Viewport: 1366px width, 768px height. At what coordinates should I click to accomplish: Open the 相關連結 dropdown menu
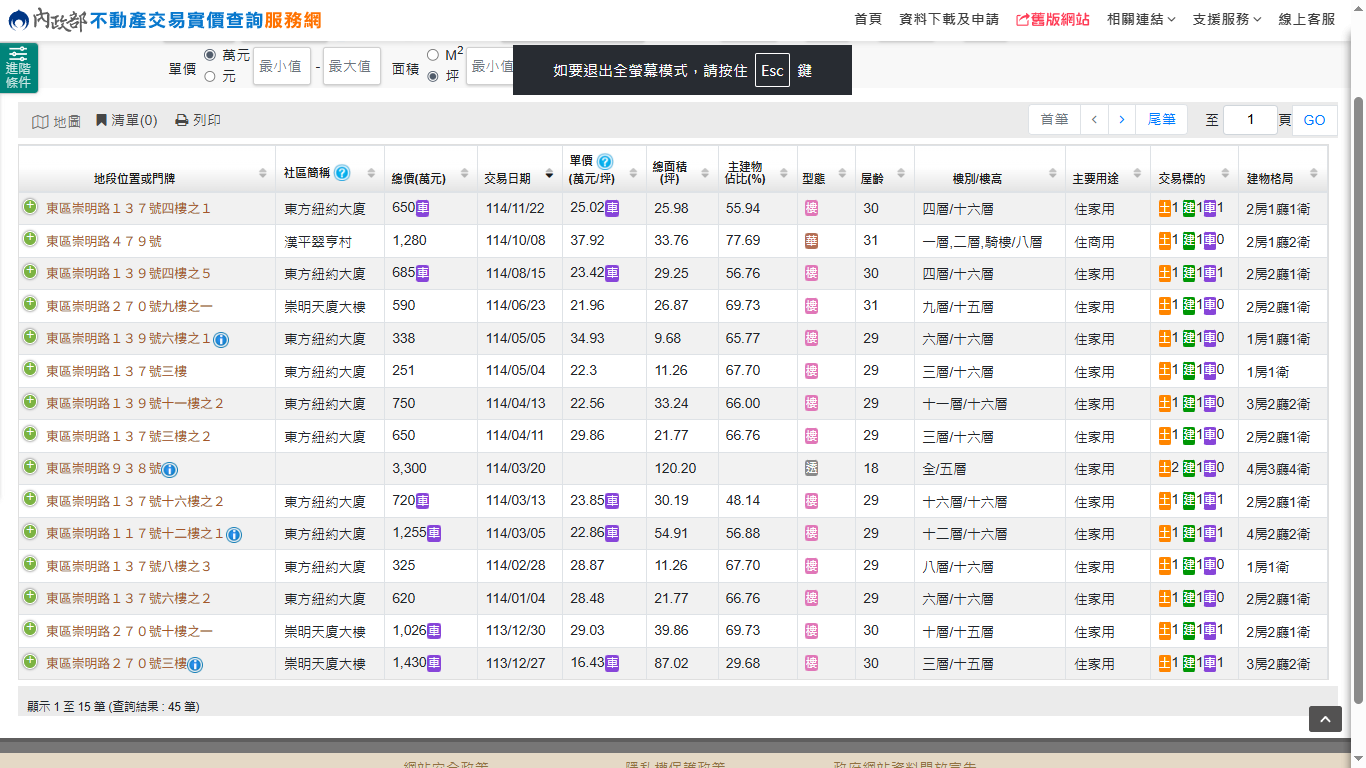click(x=1141, y=19)
